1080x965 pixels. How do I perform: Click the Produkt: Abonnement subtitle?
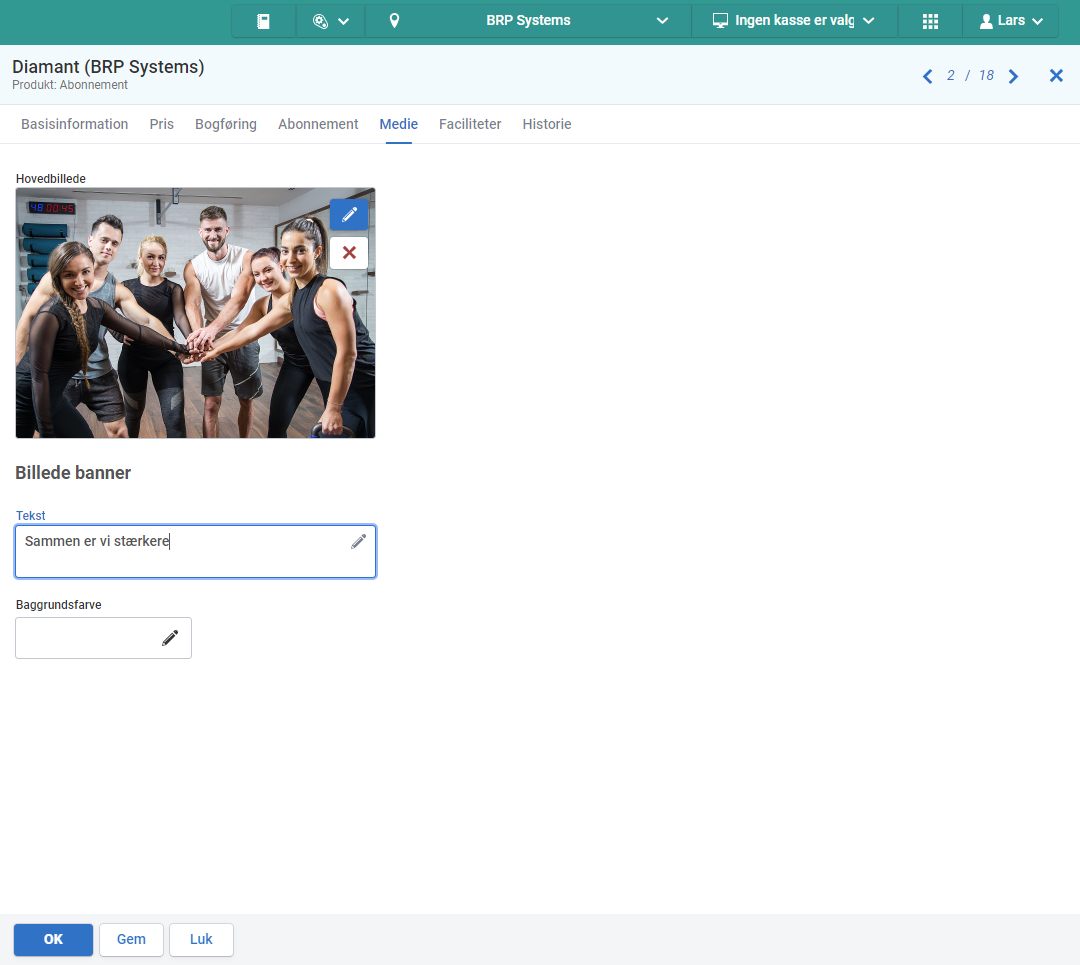pos(70,85)
